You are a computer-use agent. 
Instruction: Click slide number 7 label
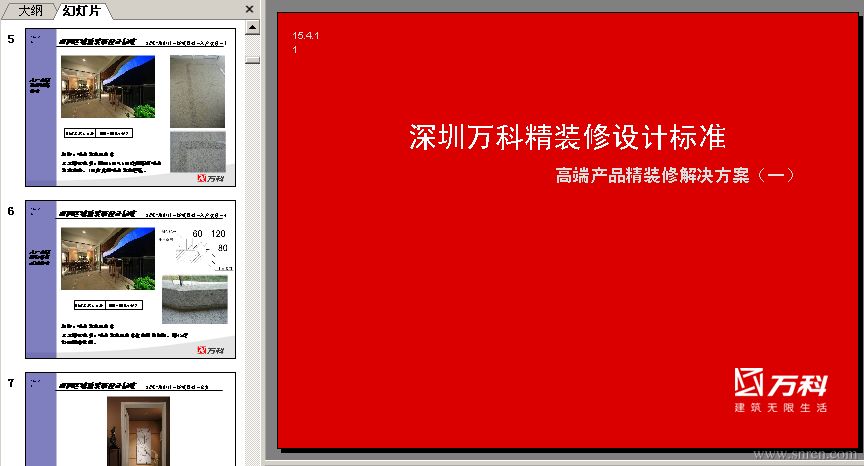[11, 383]
